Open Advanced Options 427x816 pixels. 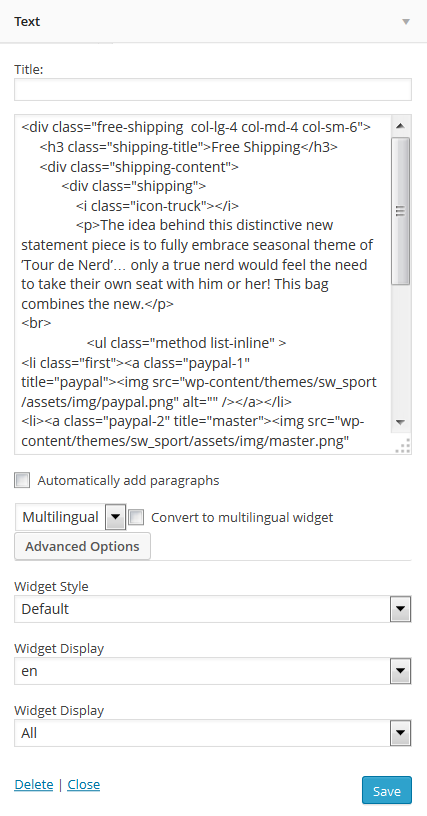tap(82, 546)
